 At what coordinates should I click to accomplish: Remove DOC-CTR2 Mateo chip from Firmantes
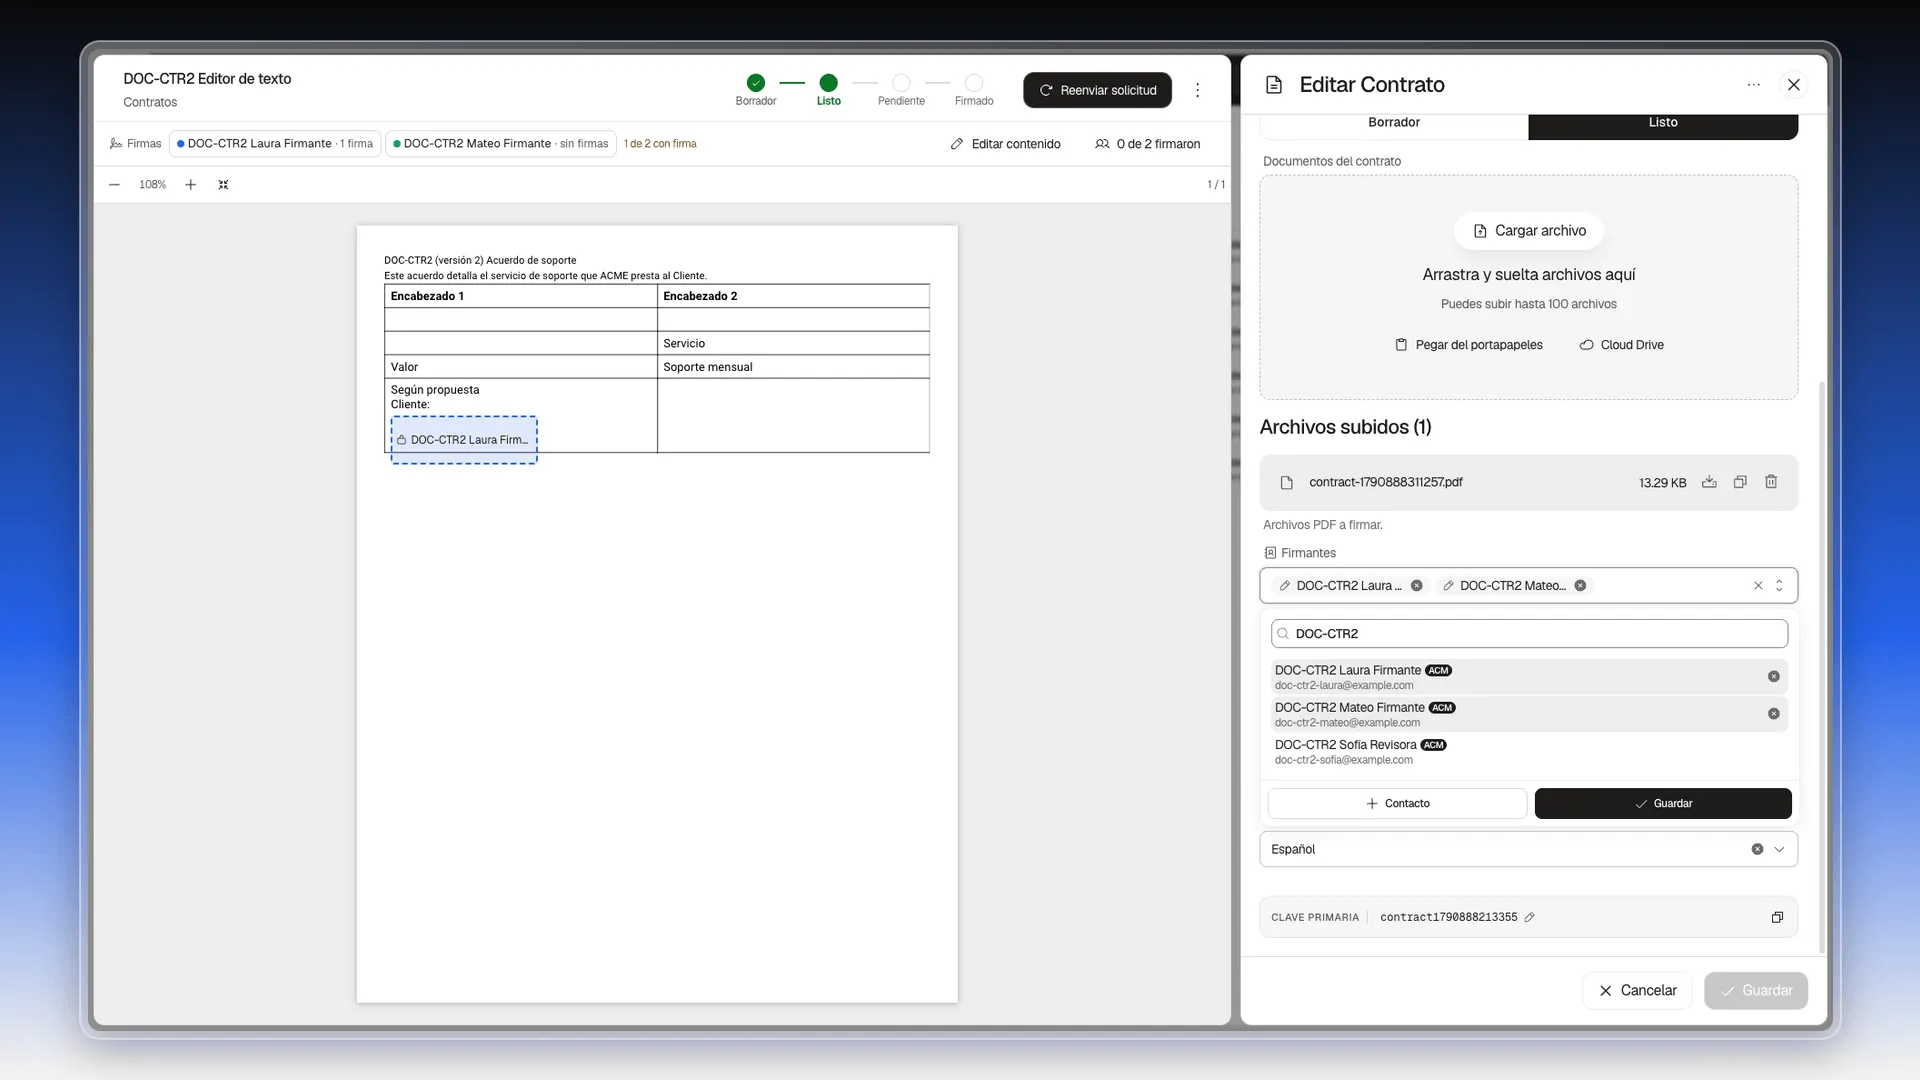(1580, 586)
